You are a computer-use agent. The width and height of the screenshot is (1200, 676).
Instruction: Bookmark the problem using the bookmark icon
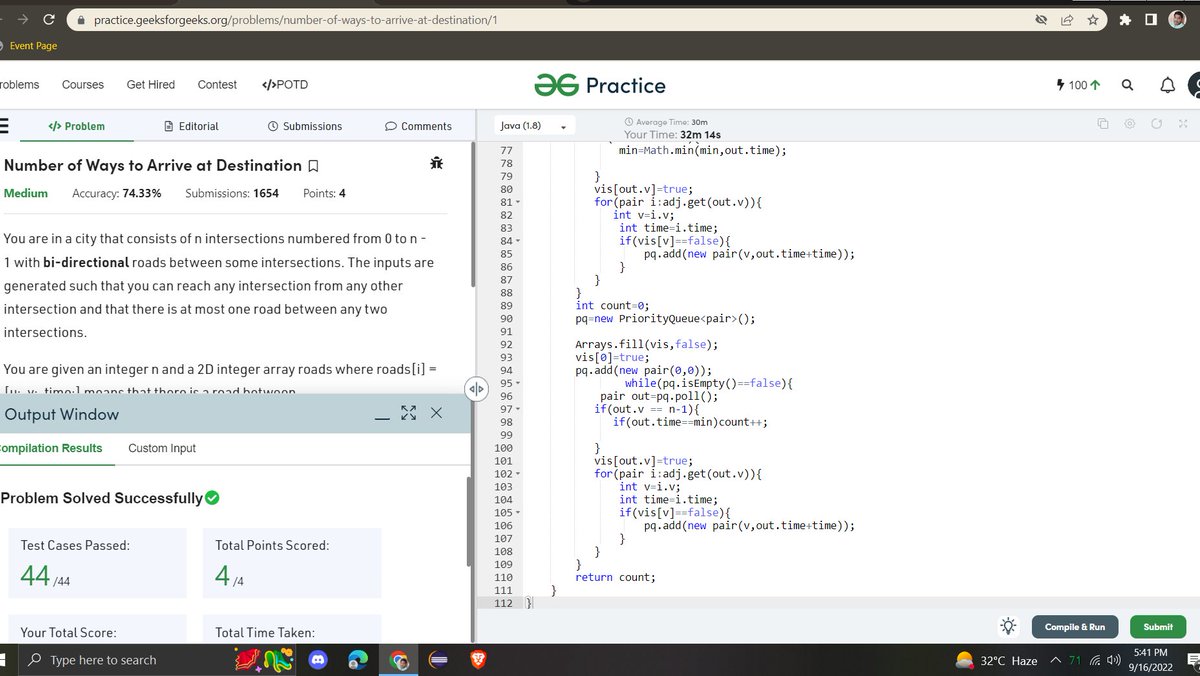tap(313, 166)
